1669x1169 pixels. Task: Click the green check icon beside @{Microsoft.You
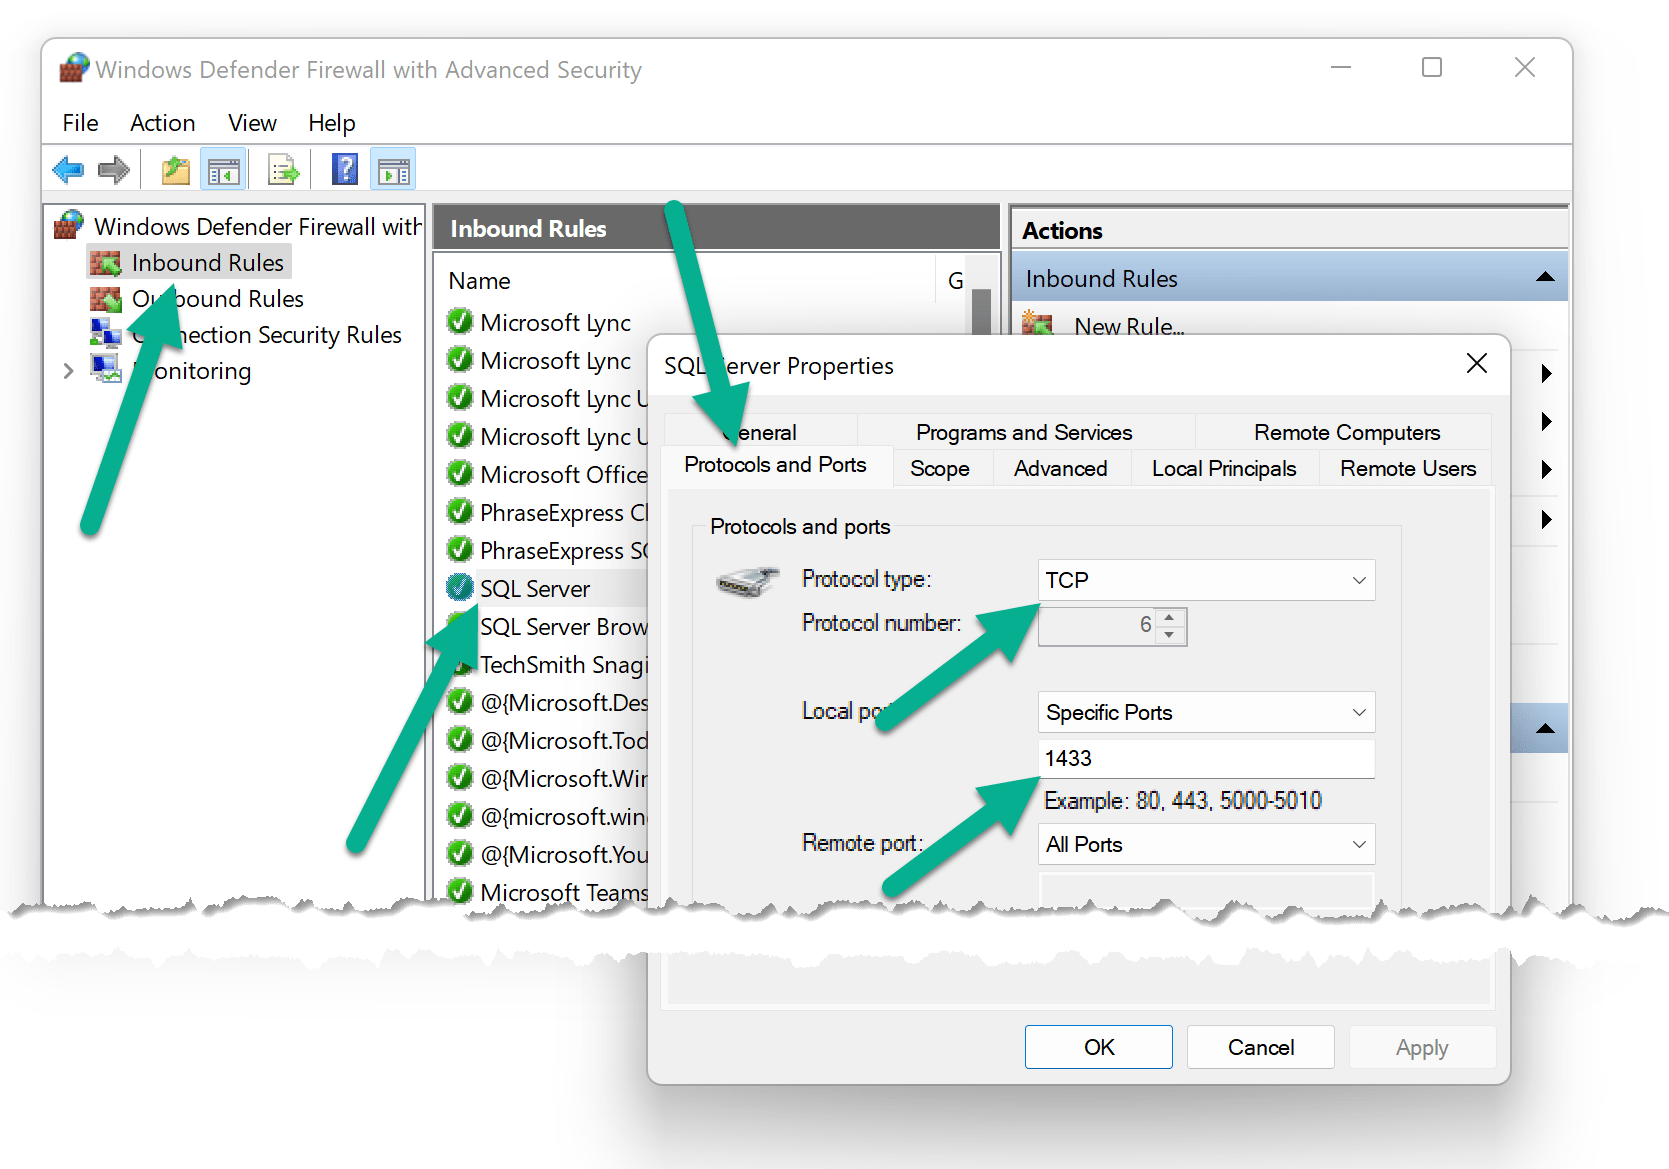point(460,853)
